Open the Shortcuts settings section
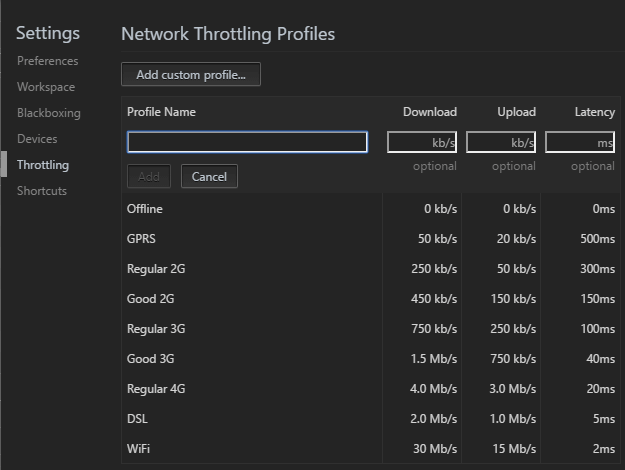Screen dimensions: 625x470 click(42, 191)
